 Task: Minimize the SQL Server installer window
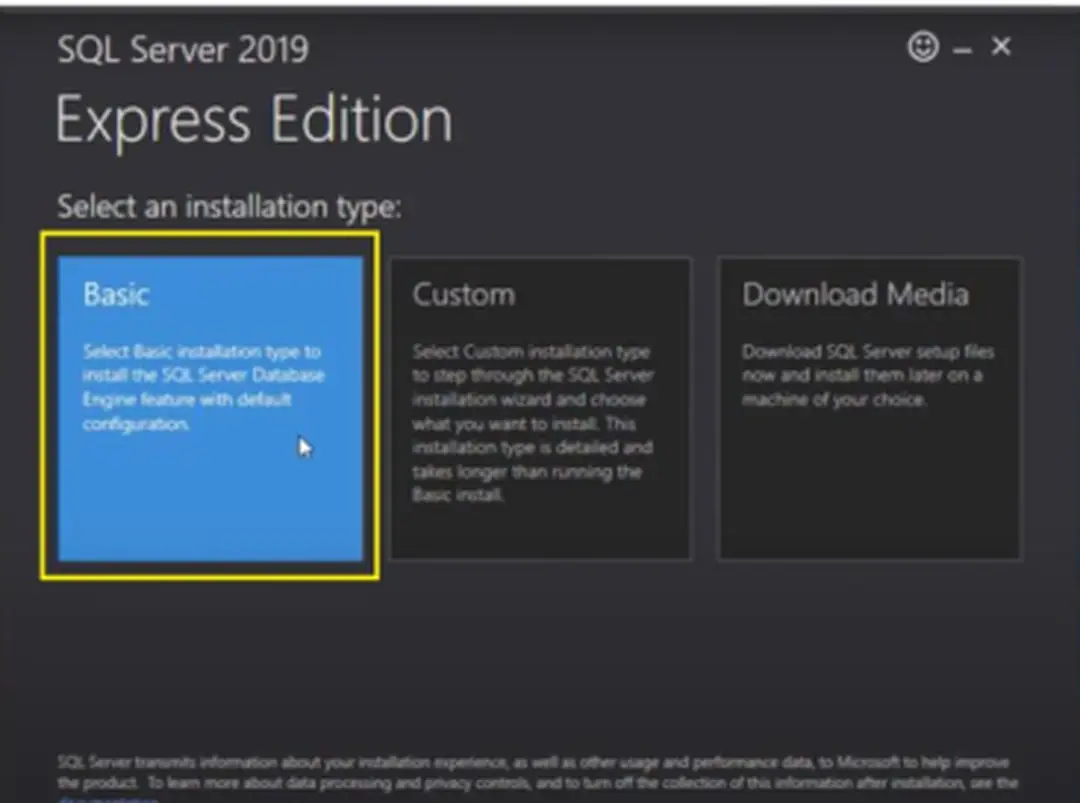(x=961, y=46)
